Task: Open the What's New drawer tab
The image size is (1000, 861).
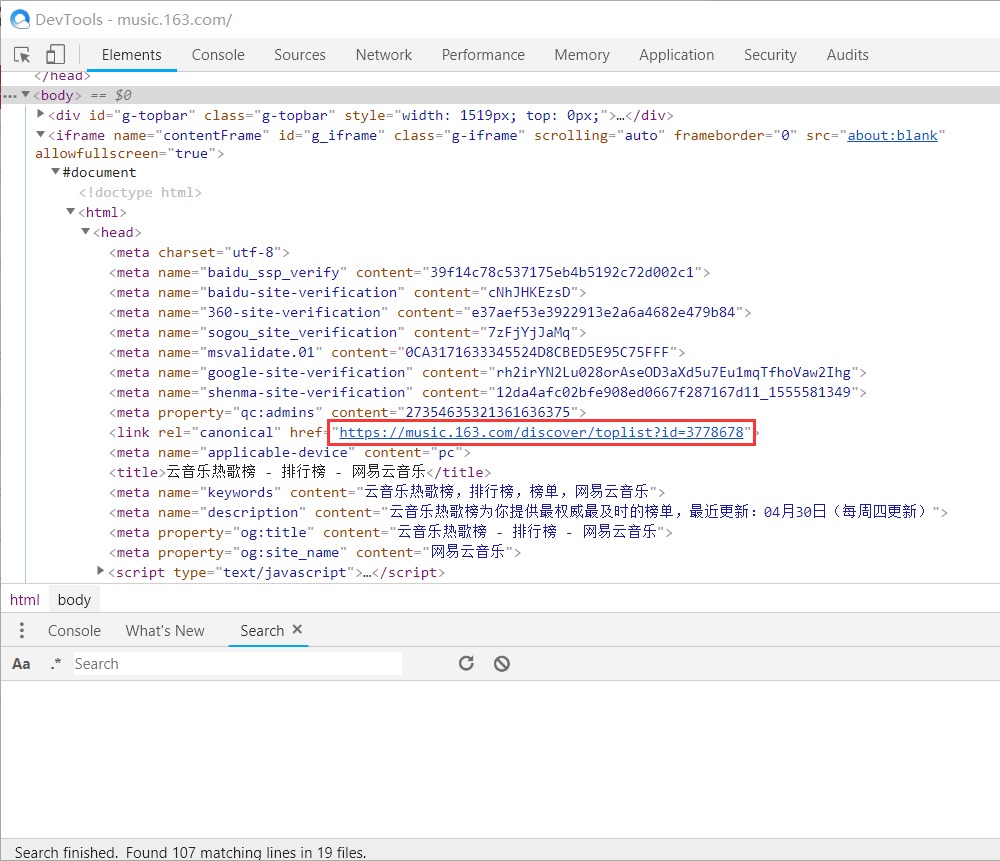Action: point(165,631)
